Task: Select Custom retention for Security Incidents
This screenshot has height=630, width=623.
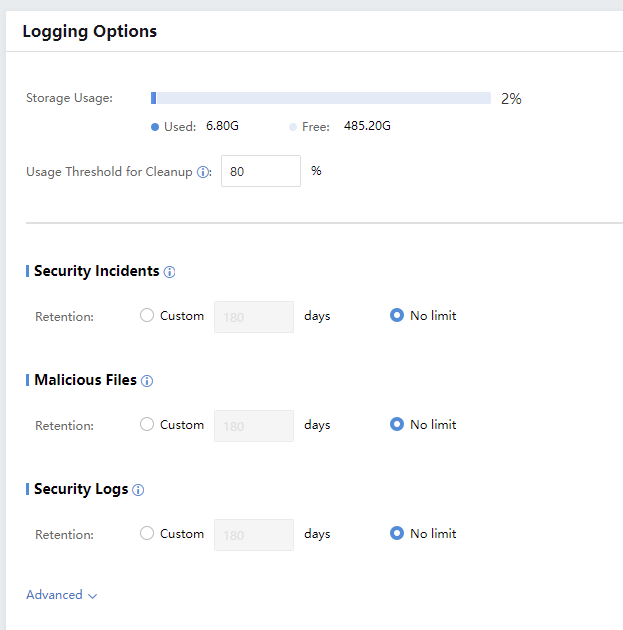Action: click(147, 315)
